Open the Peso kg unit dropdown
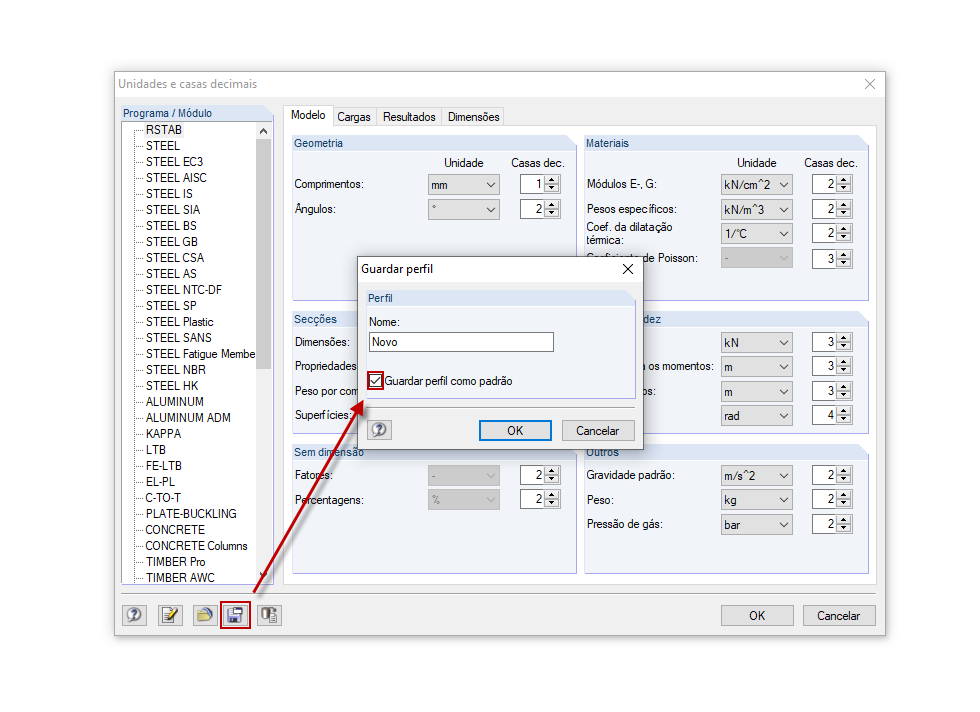Screen dimensions: 980x712 [756, 500]
